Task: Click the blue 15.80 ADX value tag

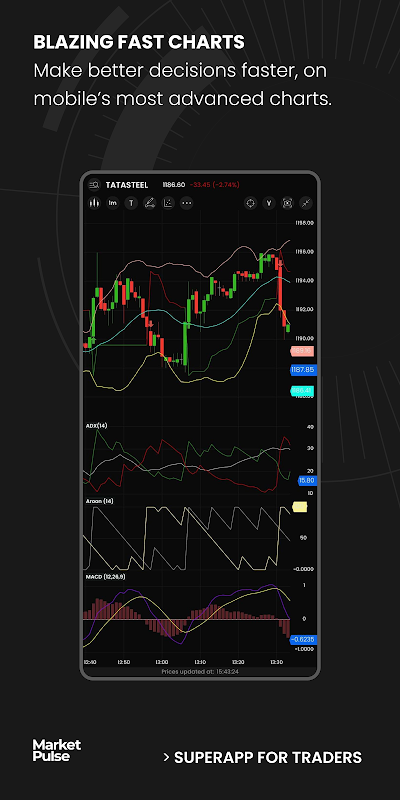Action: point(307,480)
